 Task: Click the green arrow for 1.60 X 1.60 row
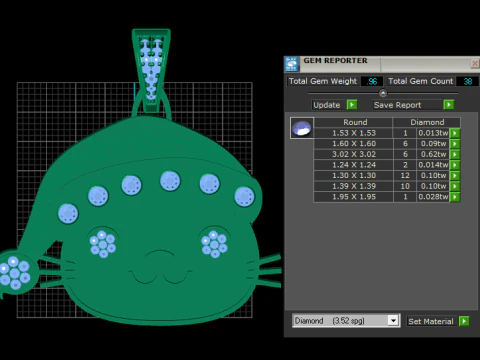click(x=455, y=144)
